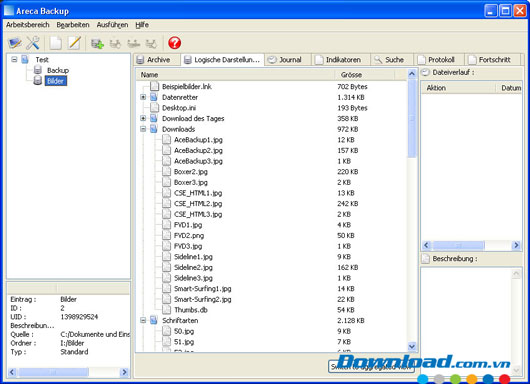Image resolution: width=530 pixels, height=384 pixels.
Task: Open the Bearbeiten menu
Action: 73,25
